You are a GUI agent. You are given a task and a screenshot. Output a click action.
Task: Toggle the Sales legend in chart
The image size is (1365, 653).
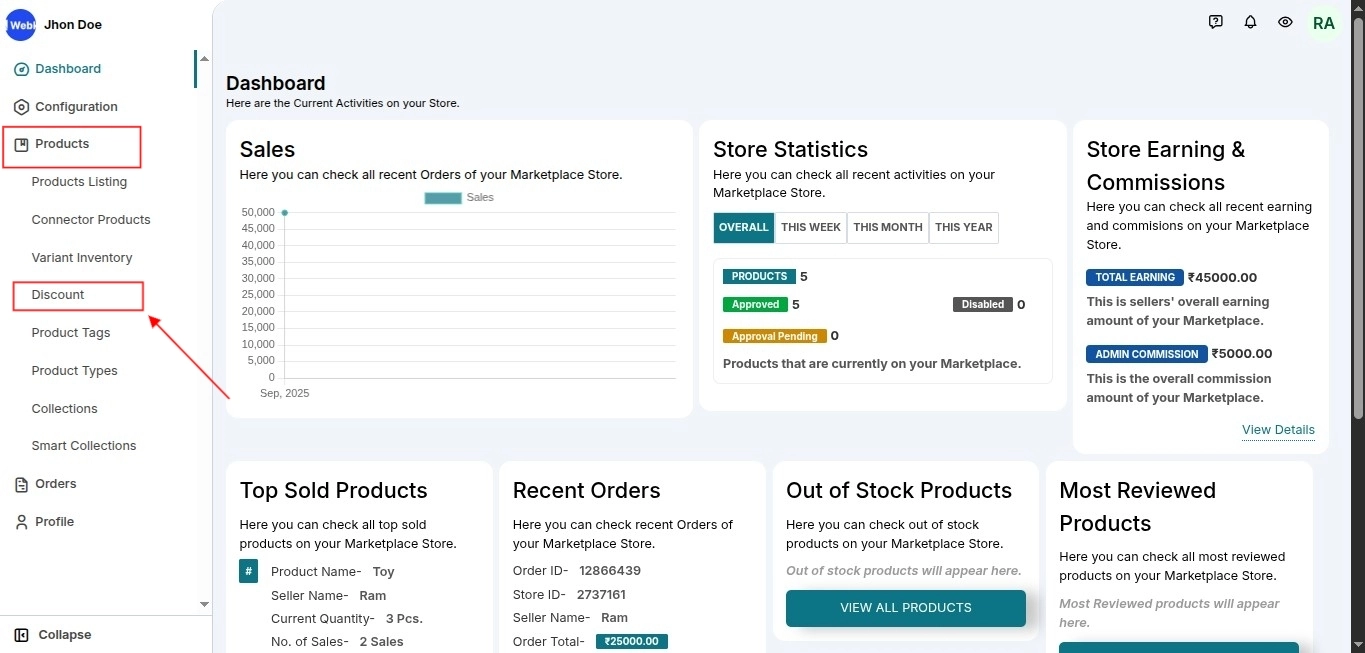coord(458,198)
